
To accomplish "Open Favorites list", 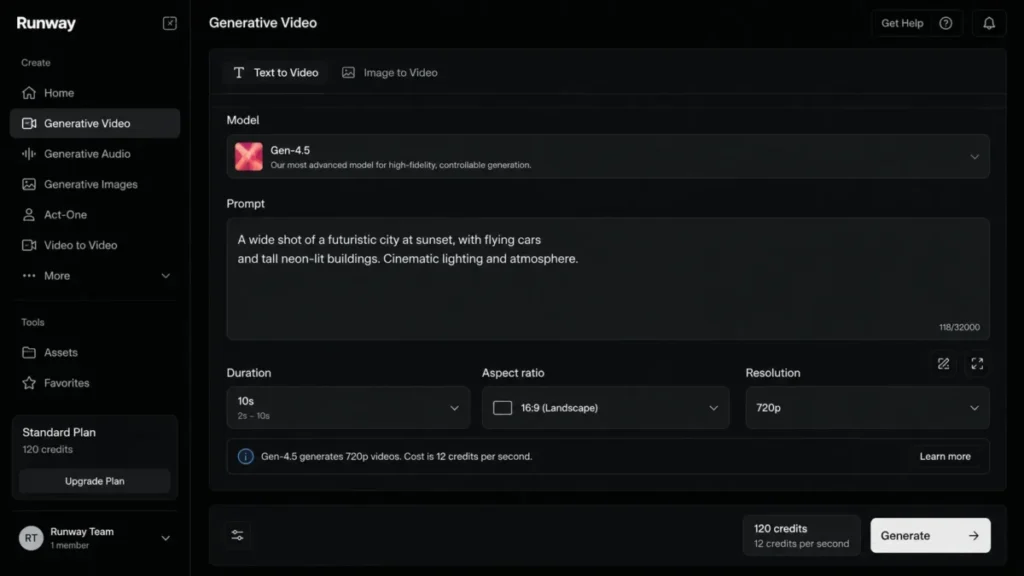I will (95, 383).
